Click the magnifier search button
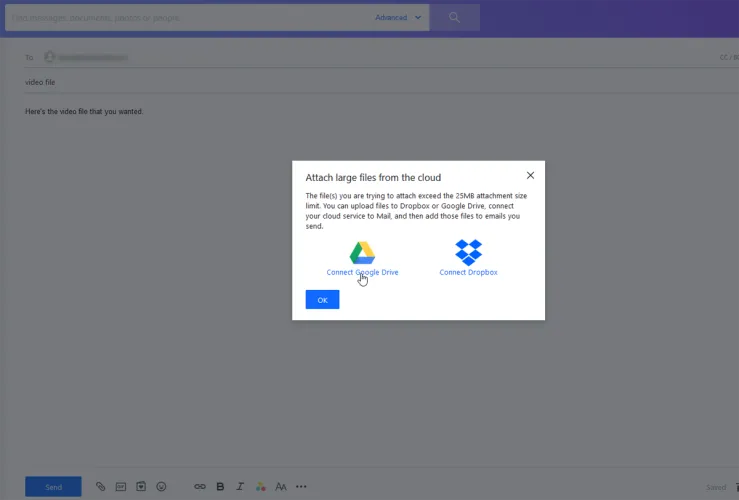This screenshot has width=739, height=500. click(x=455, y=17)
